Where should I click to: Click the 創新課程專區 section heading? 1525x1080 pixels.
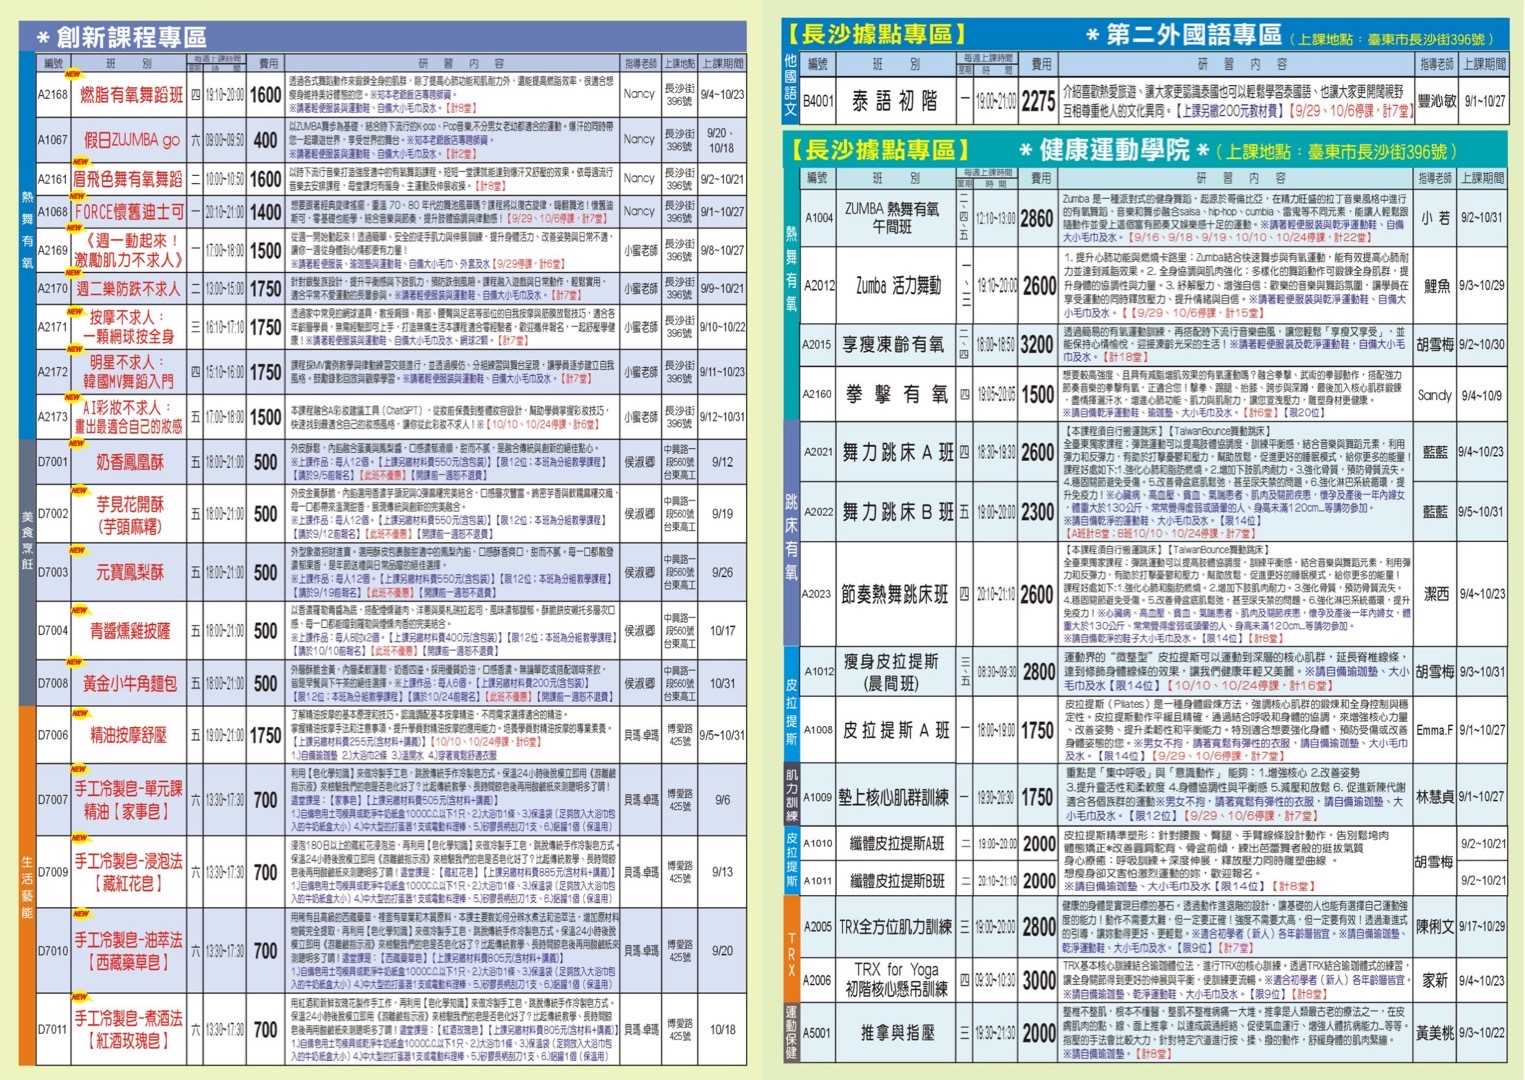tap(131, 37)
